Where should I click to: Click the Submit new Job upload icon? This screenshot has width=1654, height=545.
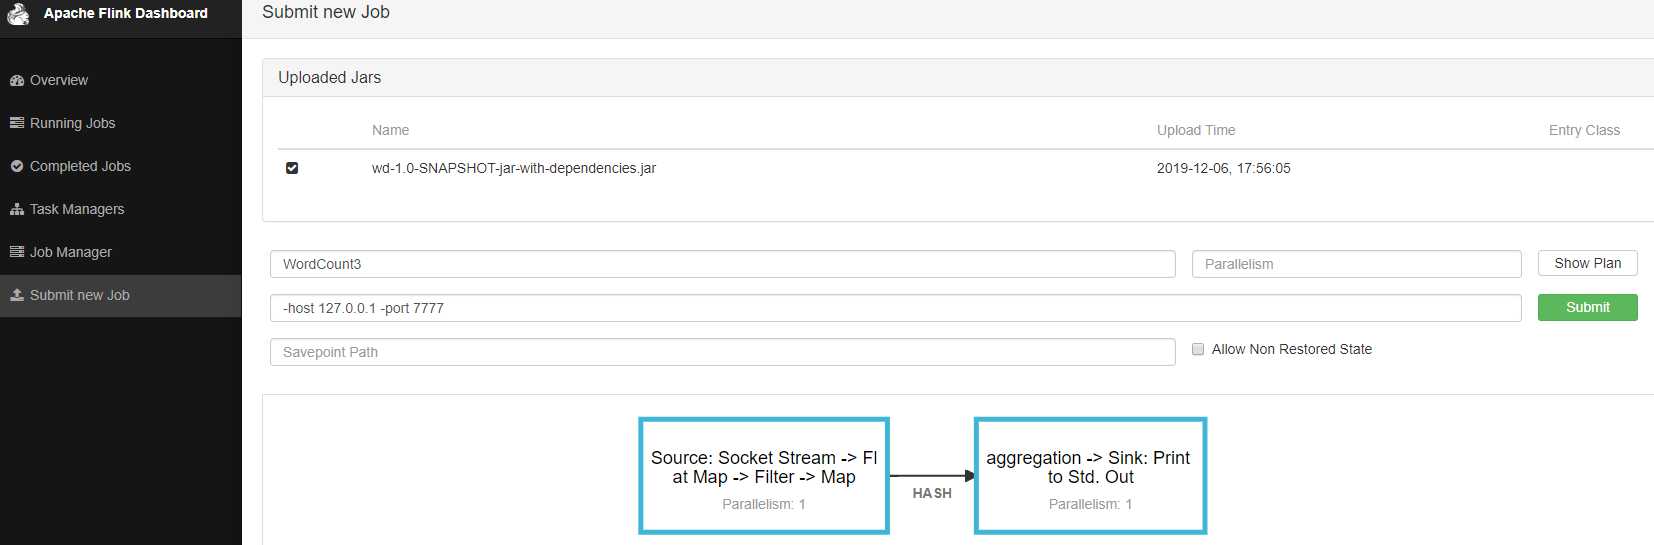tap(17, 295)
